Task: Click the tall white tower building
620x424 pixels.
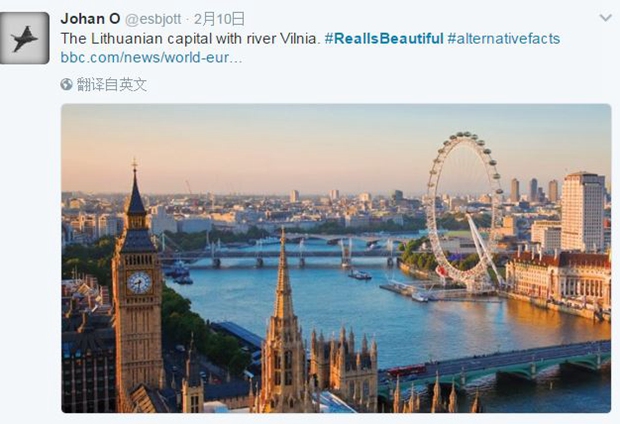Action: [x=582, y=212]
